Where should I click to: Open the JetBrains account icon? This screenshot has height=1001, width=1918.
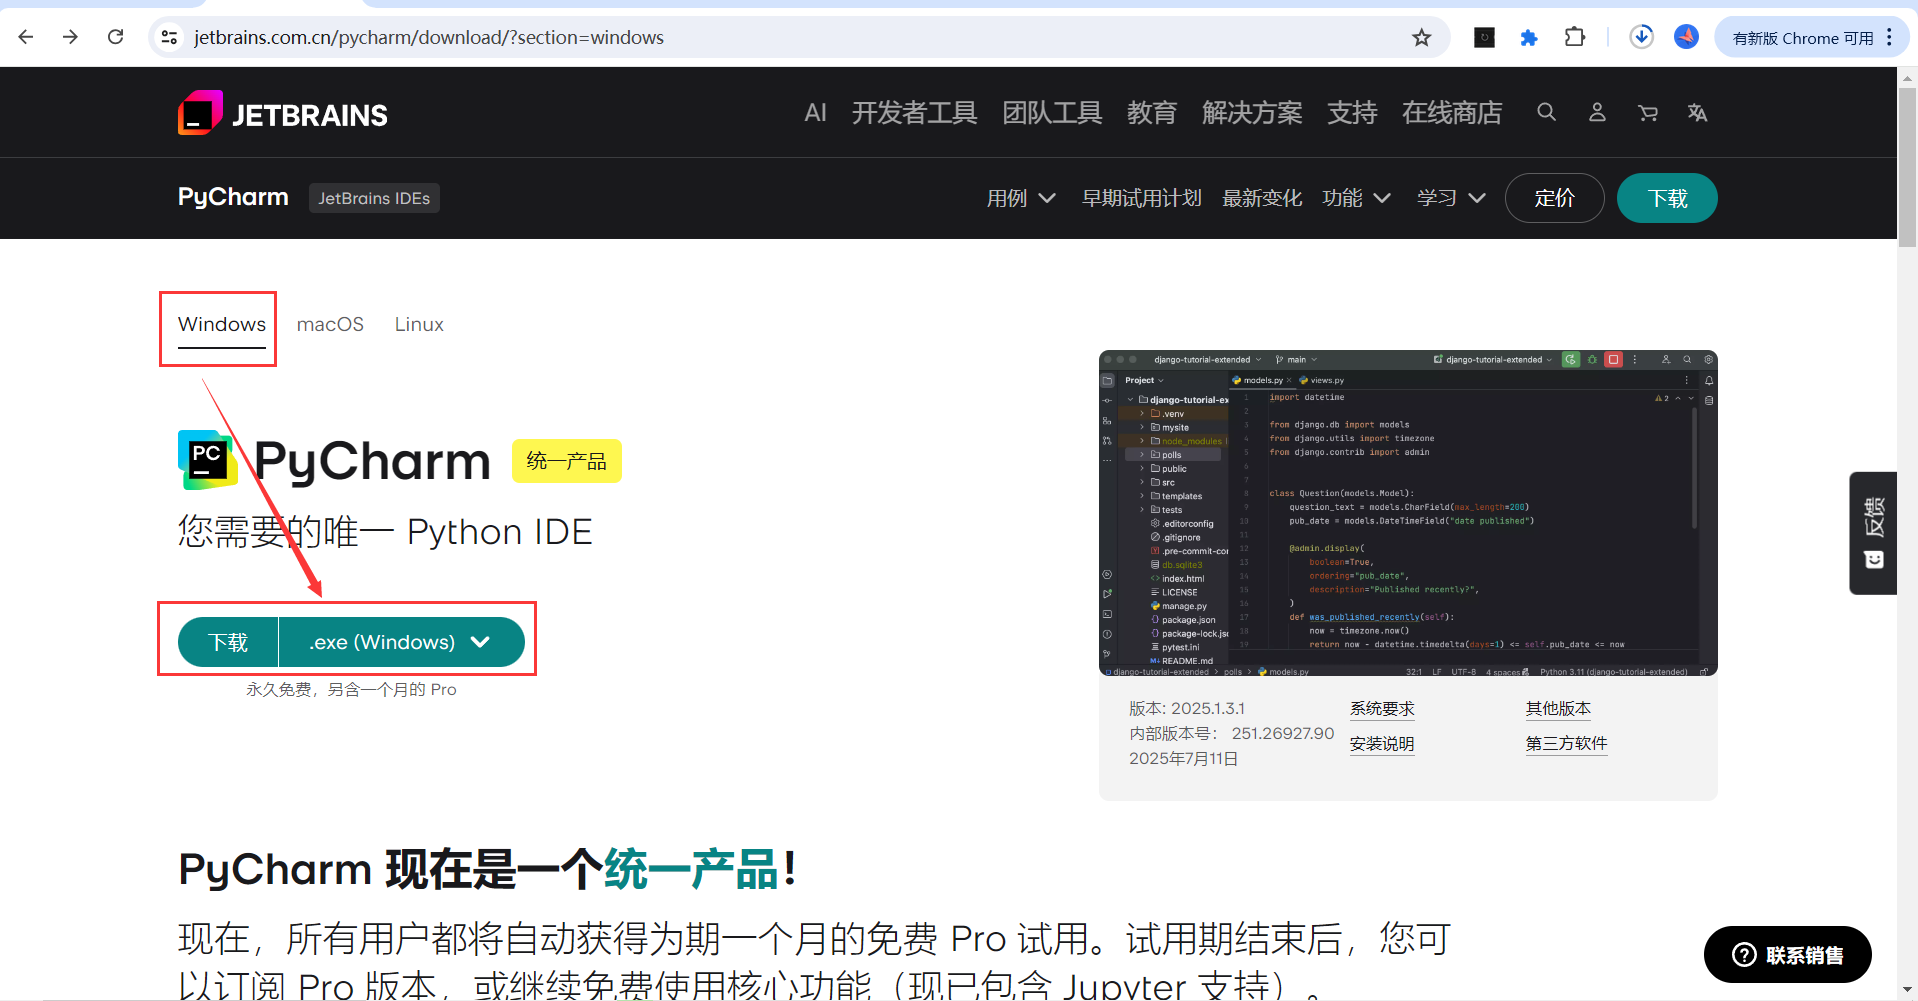pos(1597,112)
